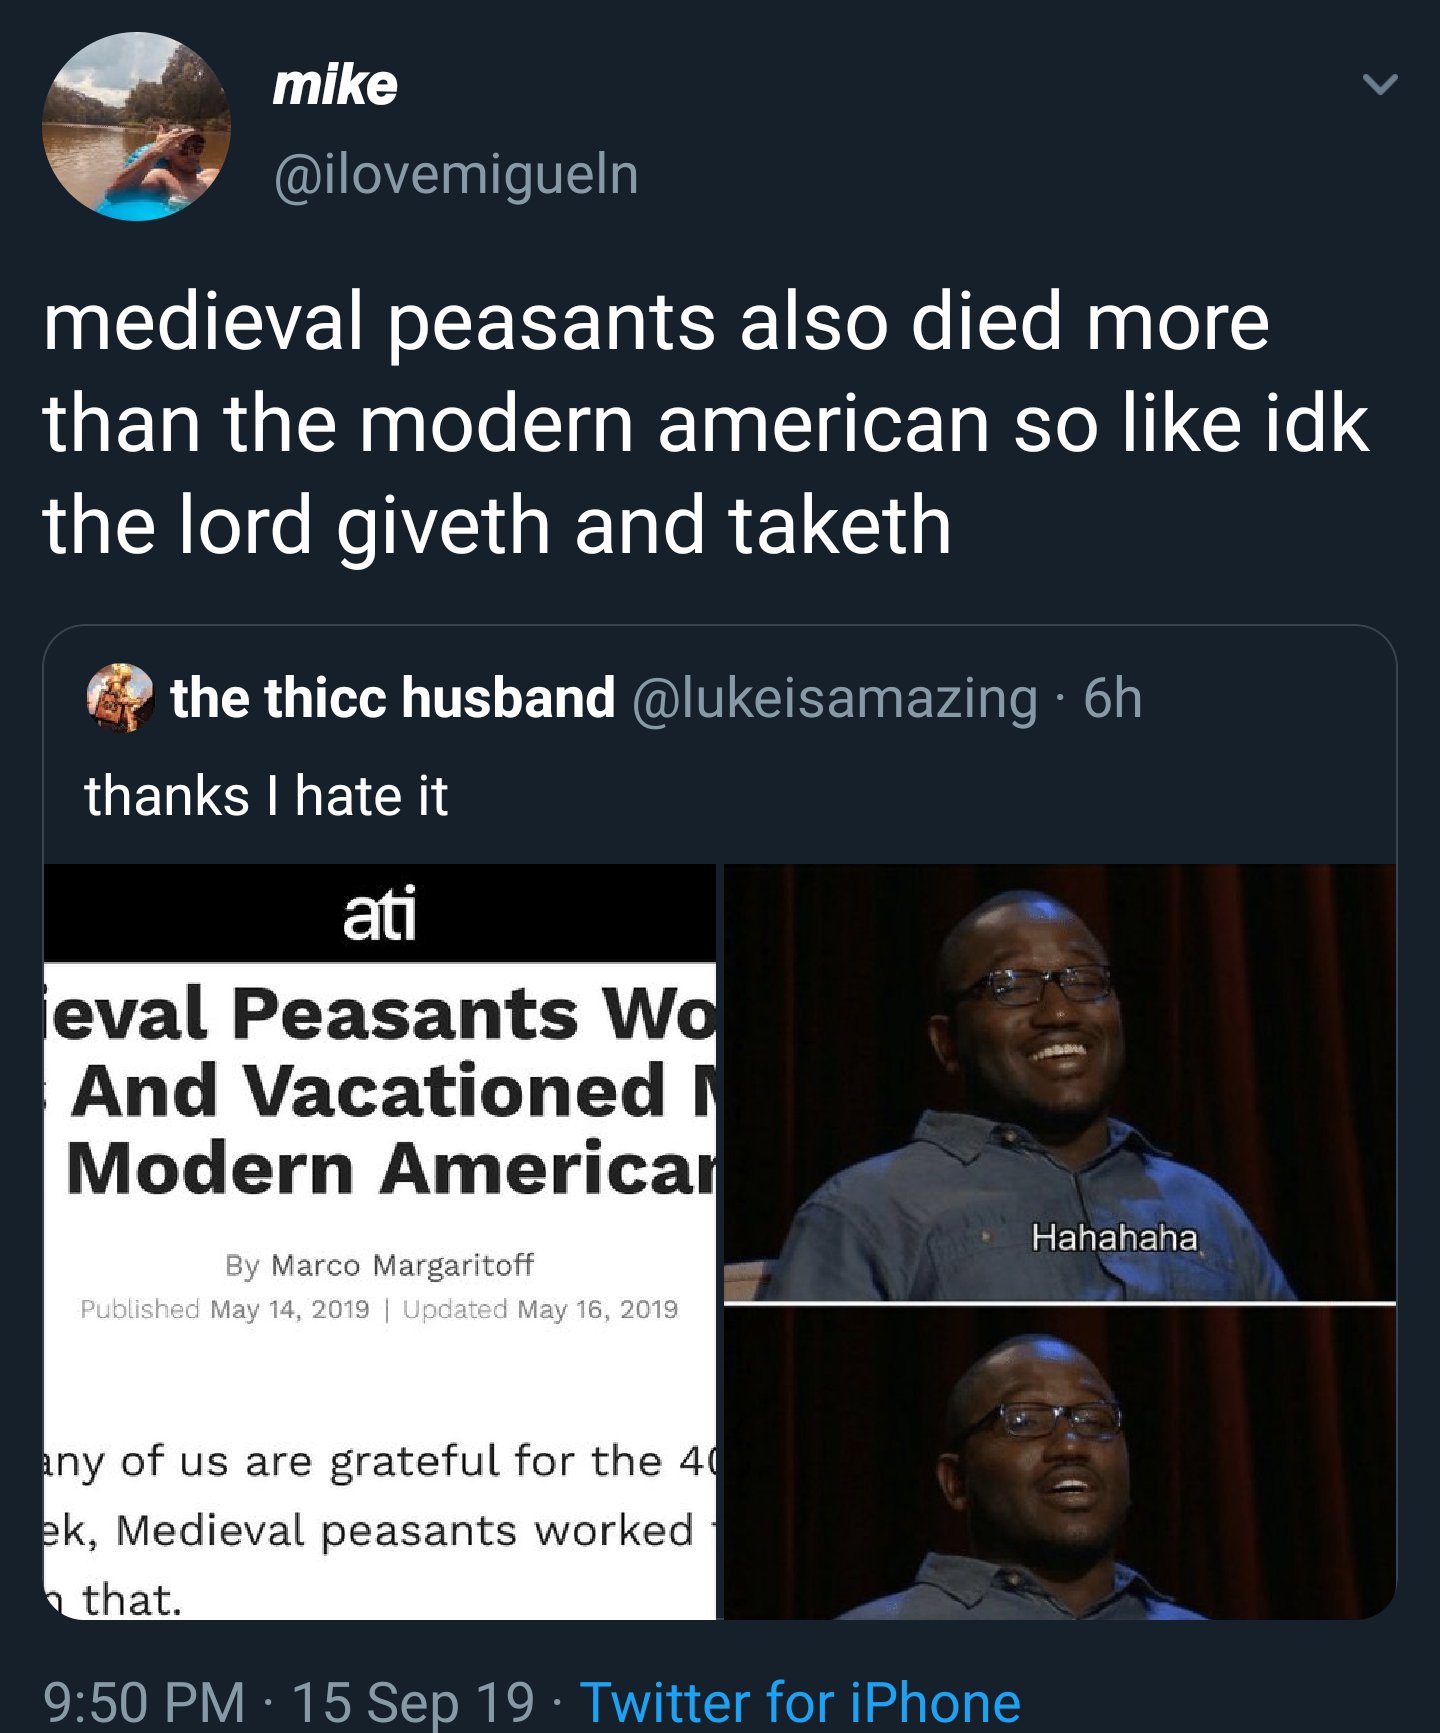
Task: Expand the tweet options chevron
Action: pos(1380,84)
